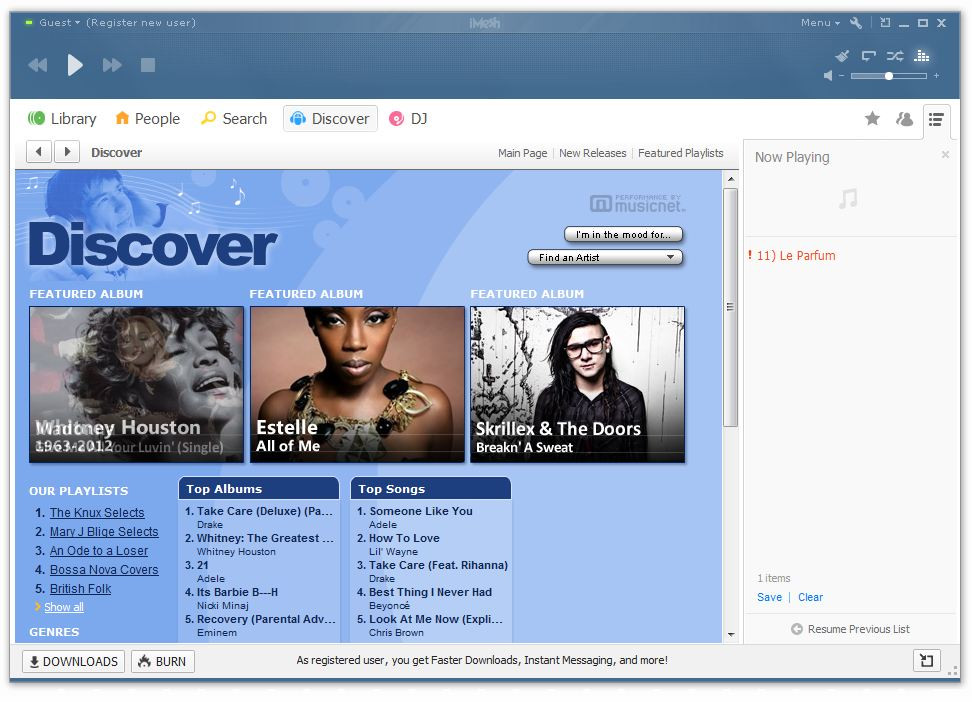The image size is (972, 702).
Task: Click the scrollbar down arrow in Discover
Action: click(x=731, y=634)
